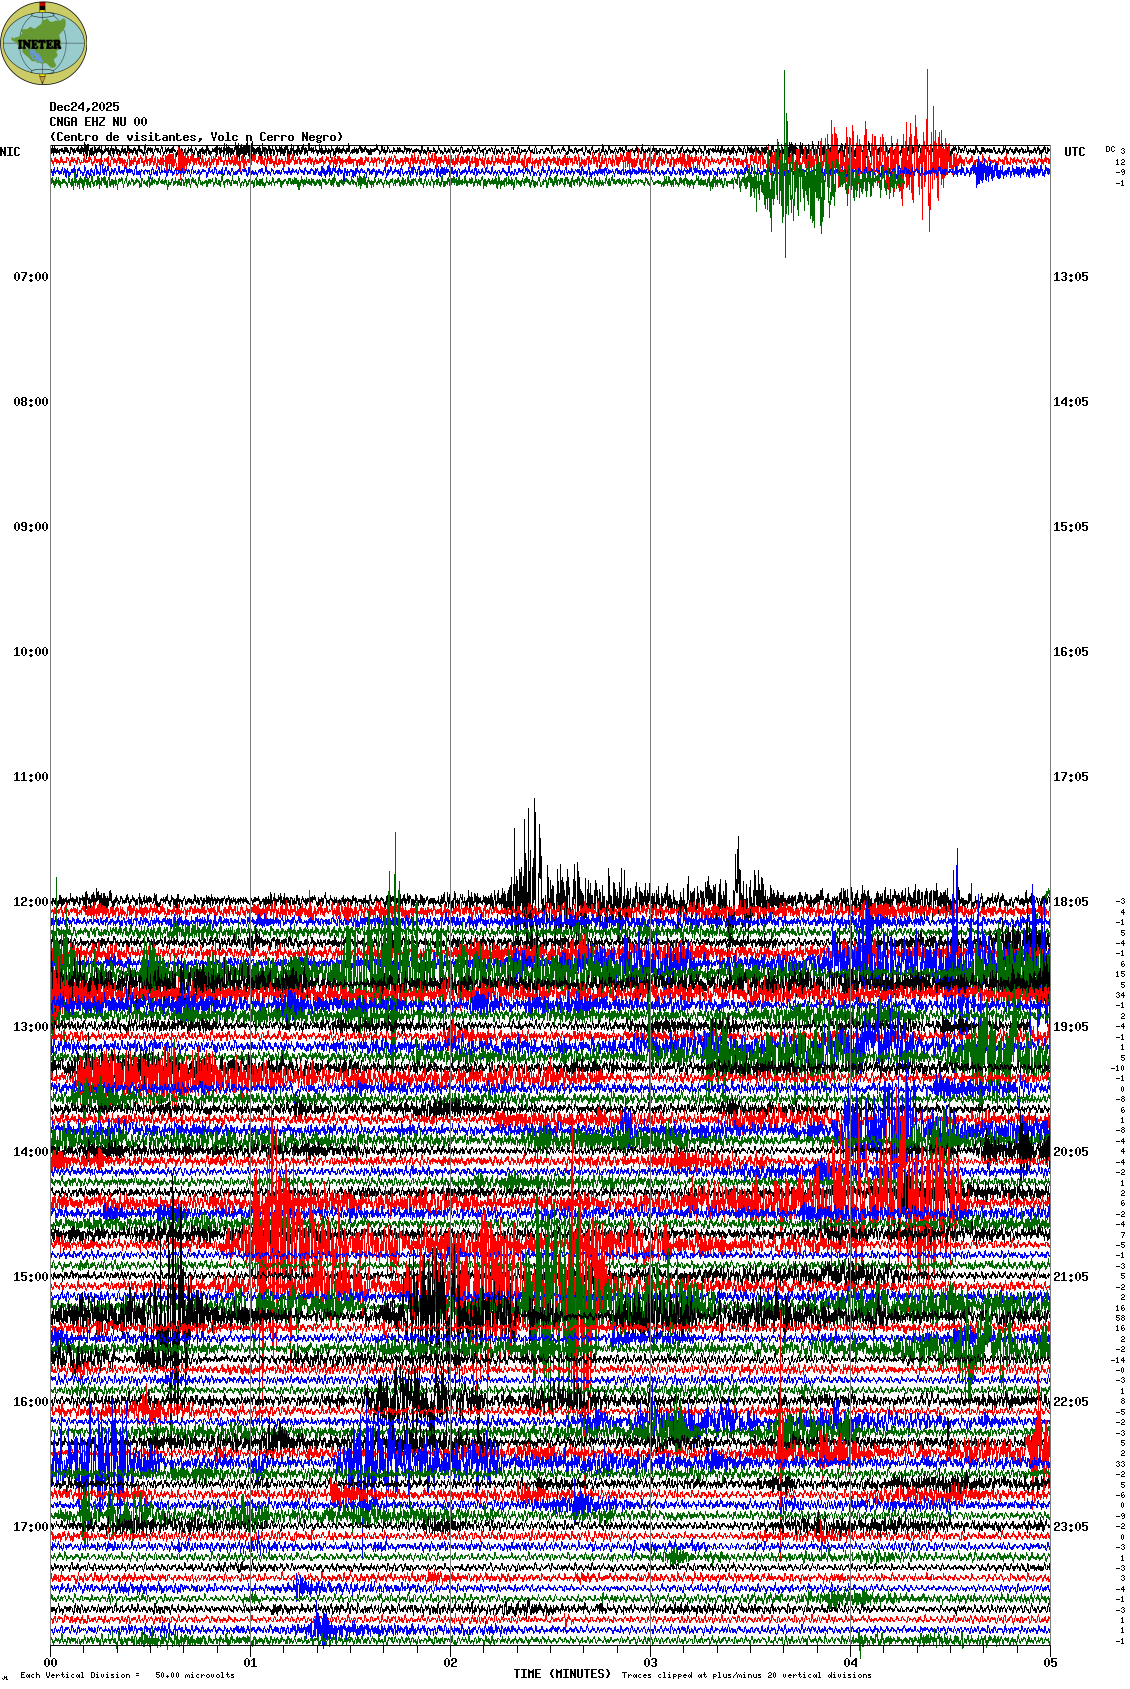Click the Each Vertical Division scale note
1130x1689 pixels.
pyautogui.click(x=127, y=1675)
